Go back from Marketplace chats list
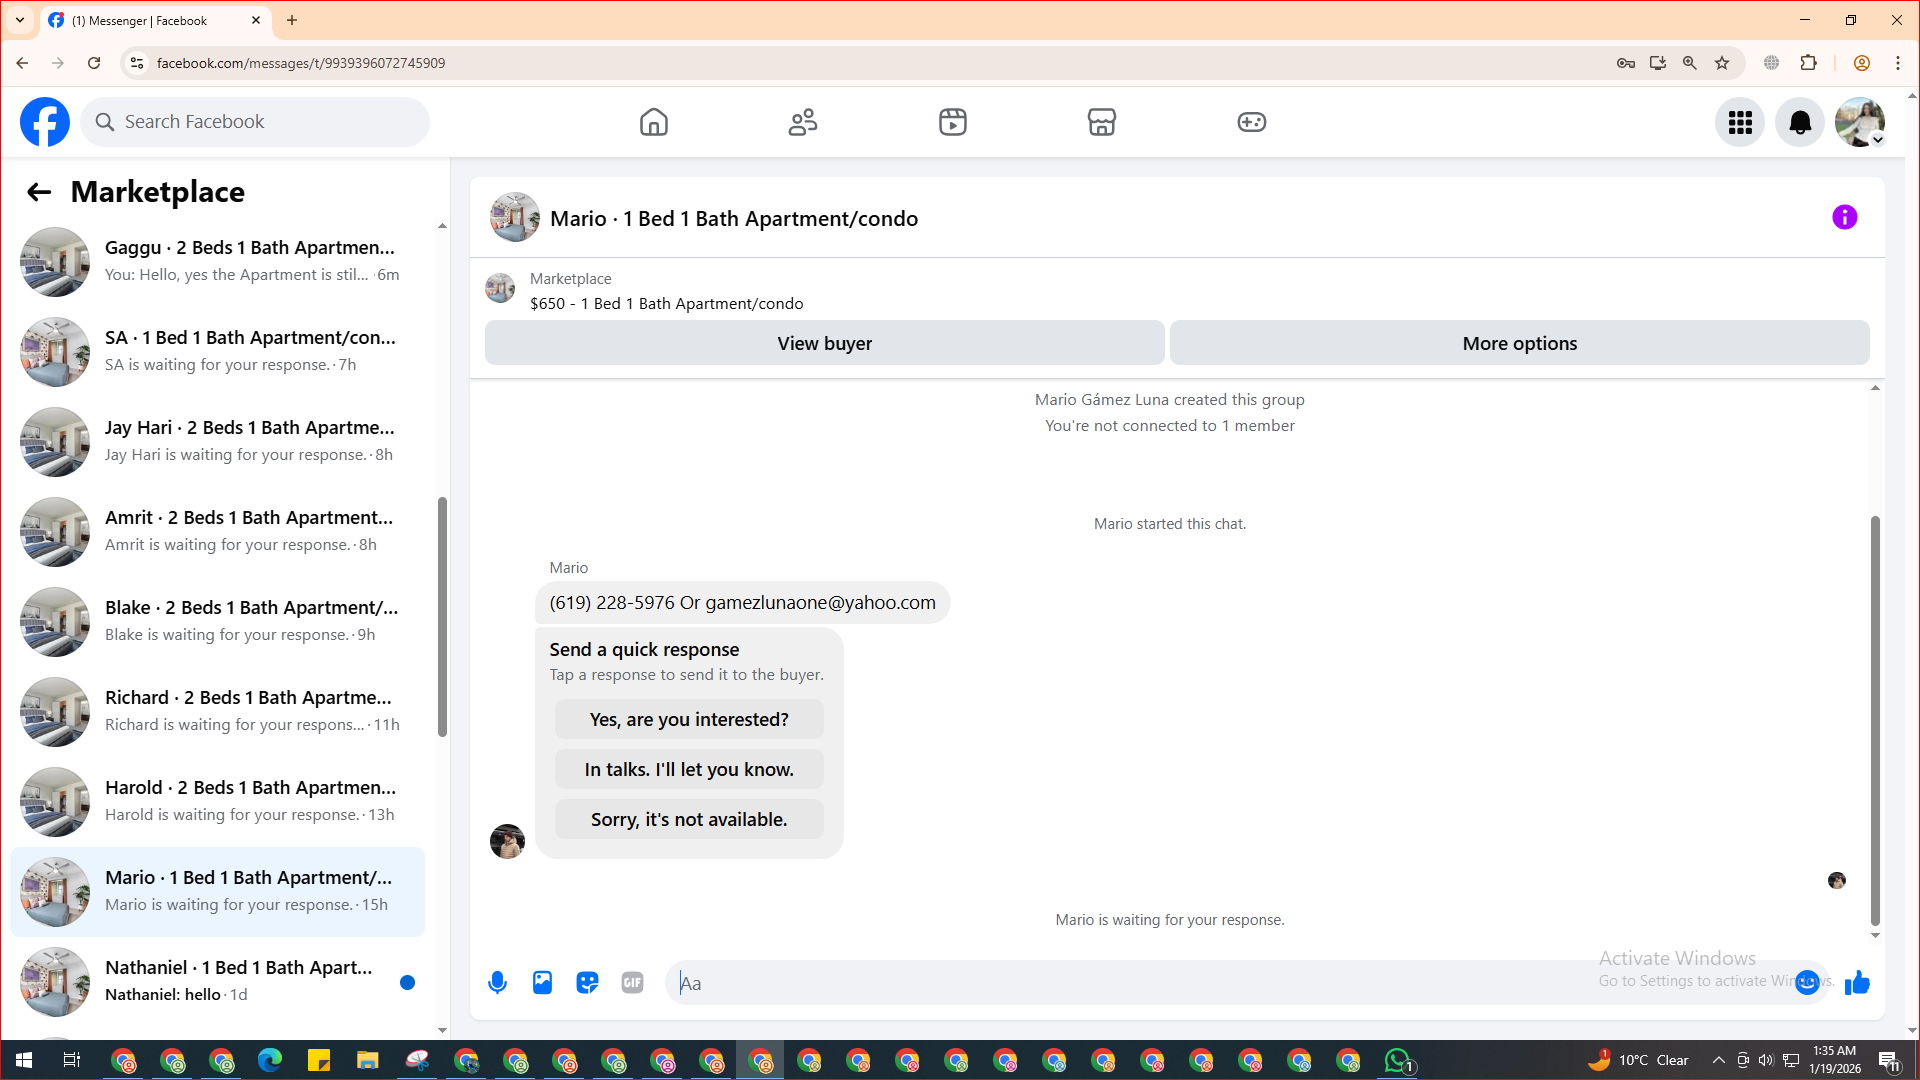Screen dimensions: 1920x1080 [x=39, y=192]
